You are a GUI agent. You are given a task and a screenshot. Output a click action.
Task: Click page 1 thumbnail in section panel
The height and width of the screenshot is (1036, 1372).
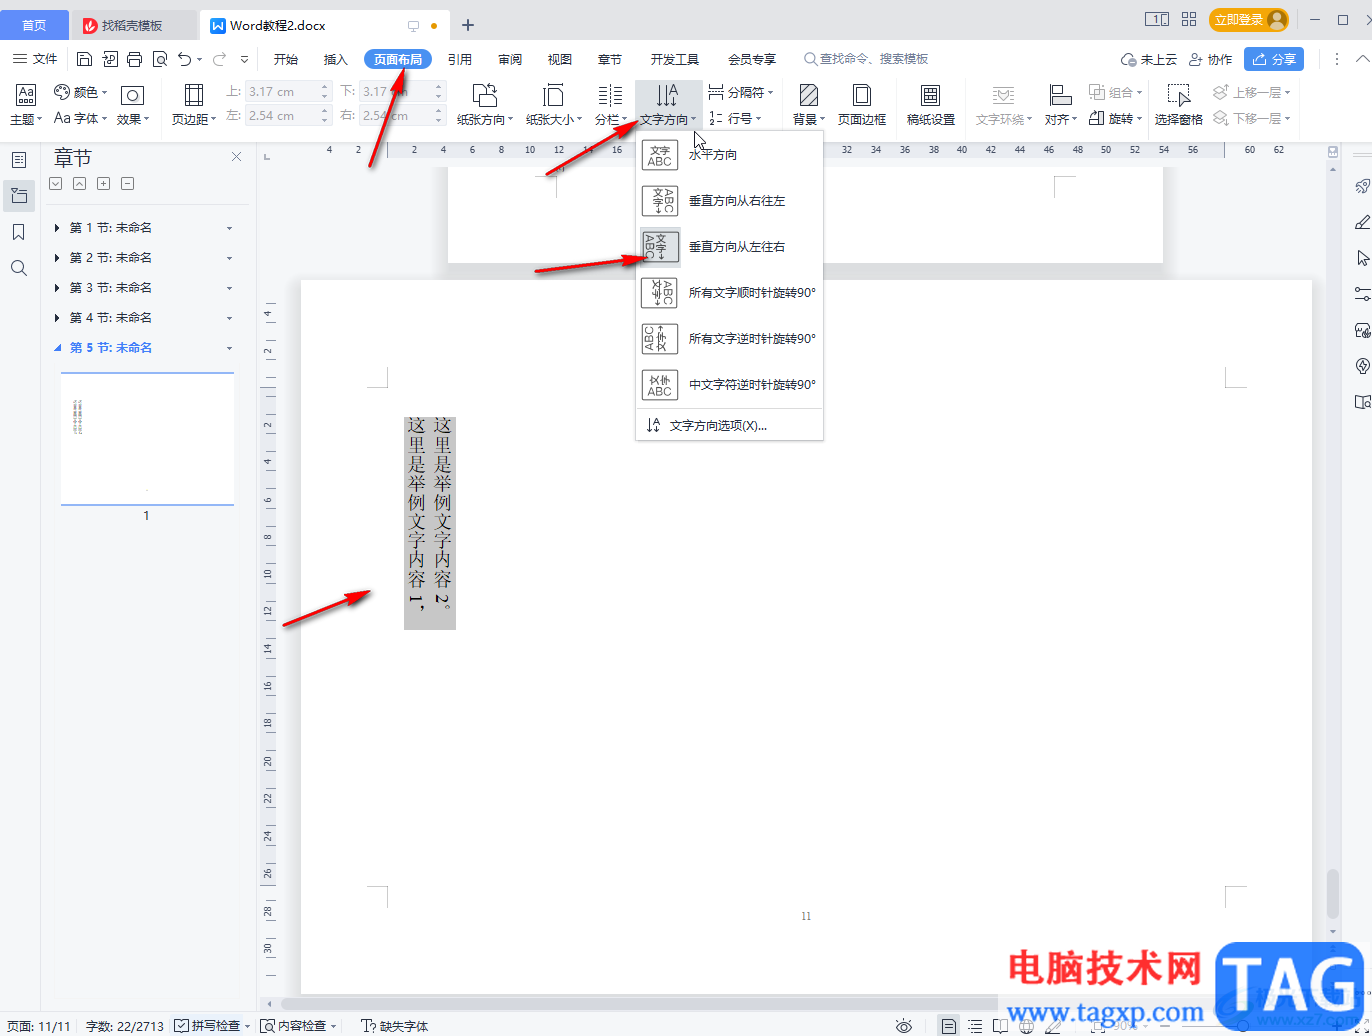(x=147, y=439)
